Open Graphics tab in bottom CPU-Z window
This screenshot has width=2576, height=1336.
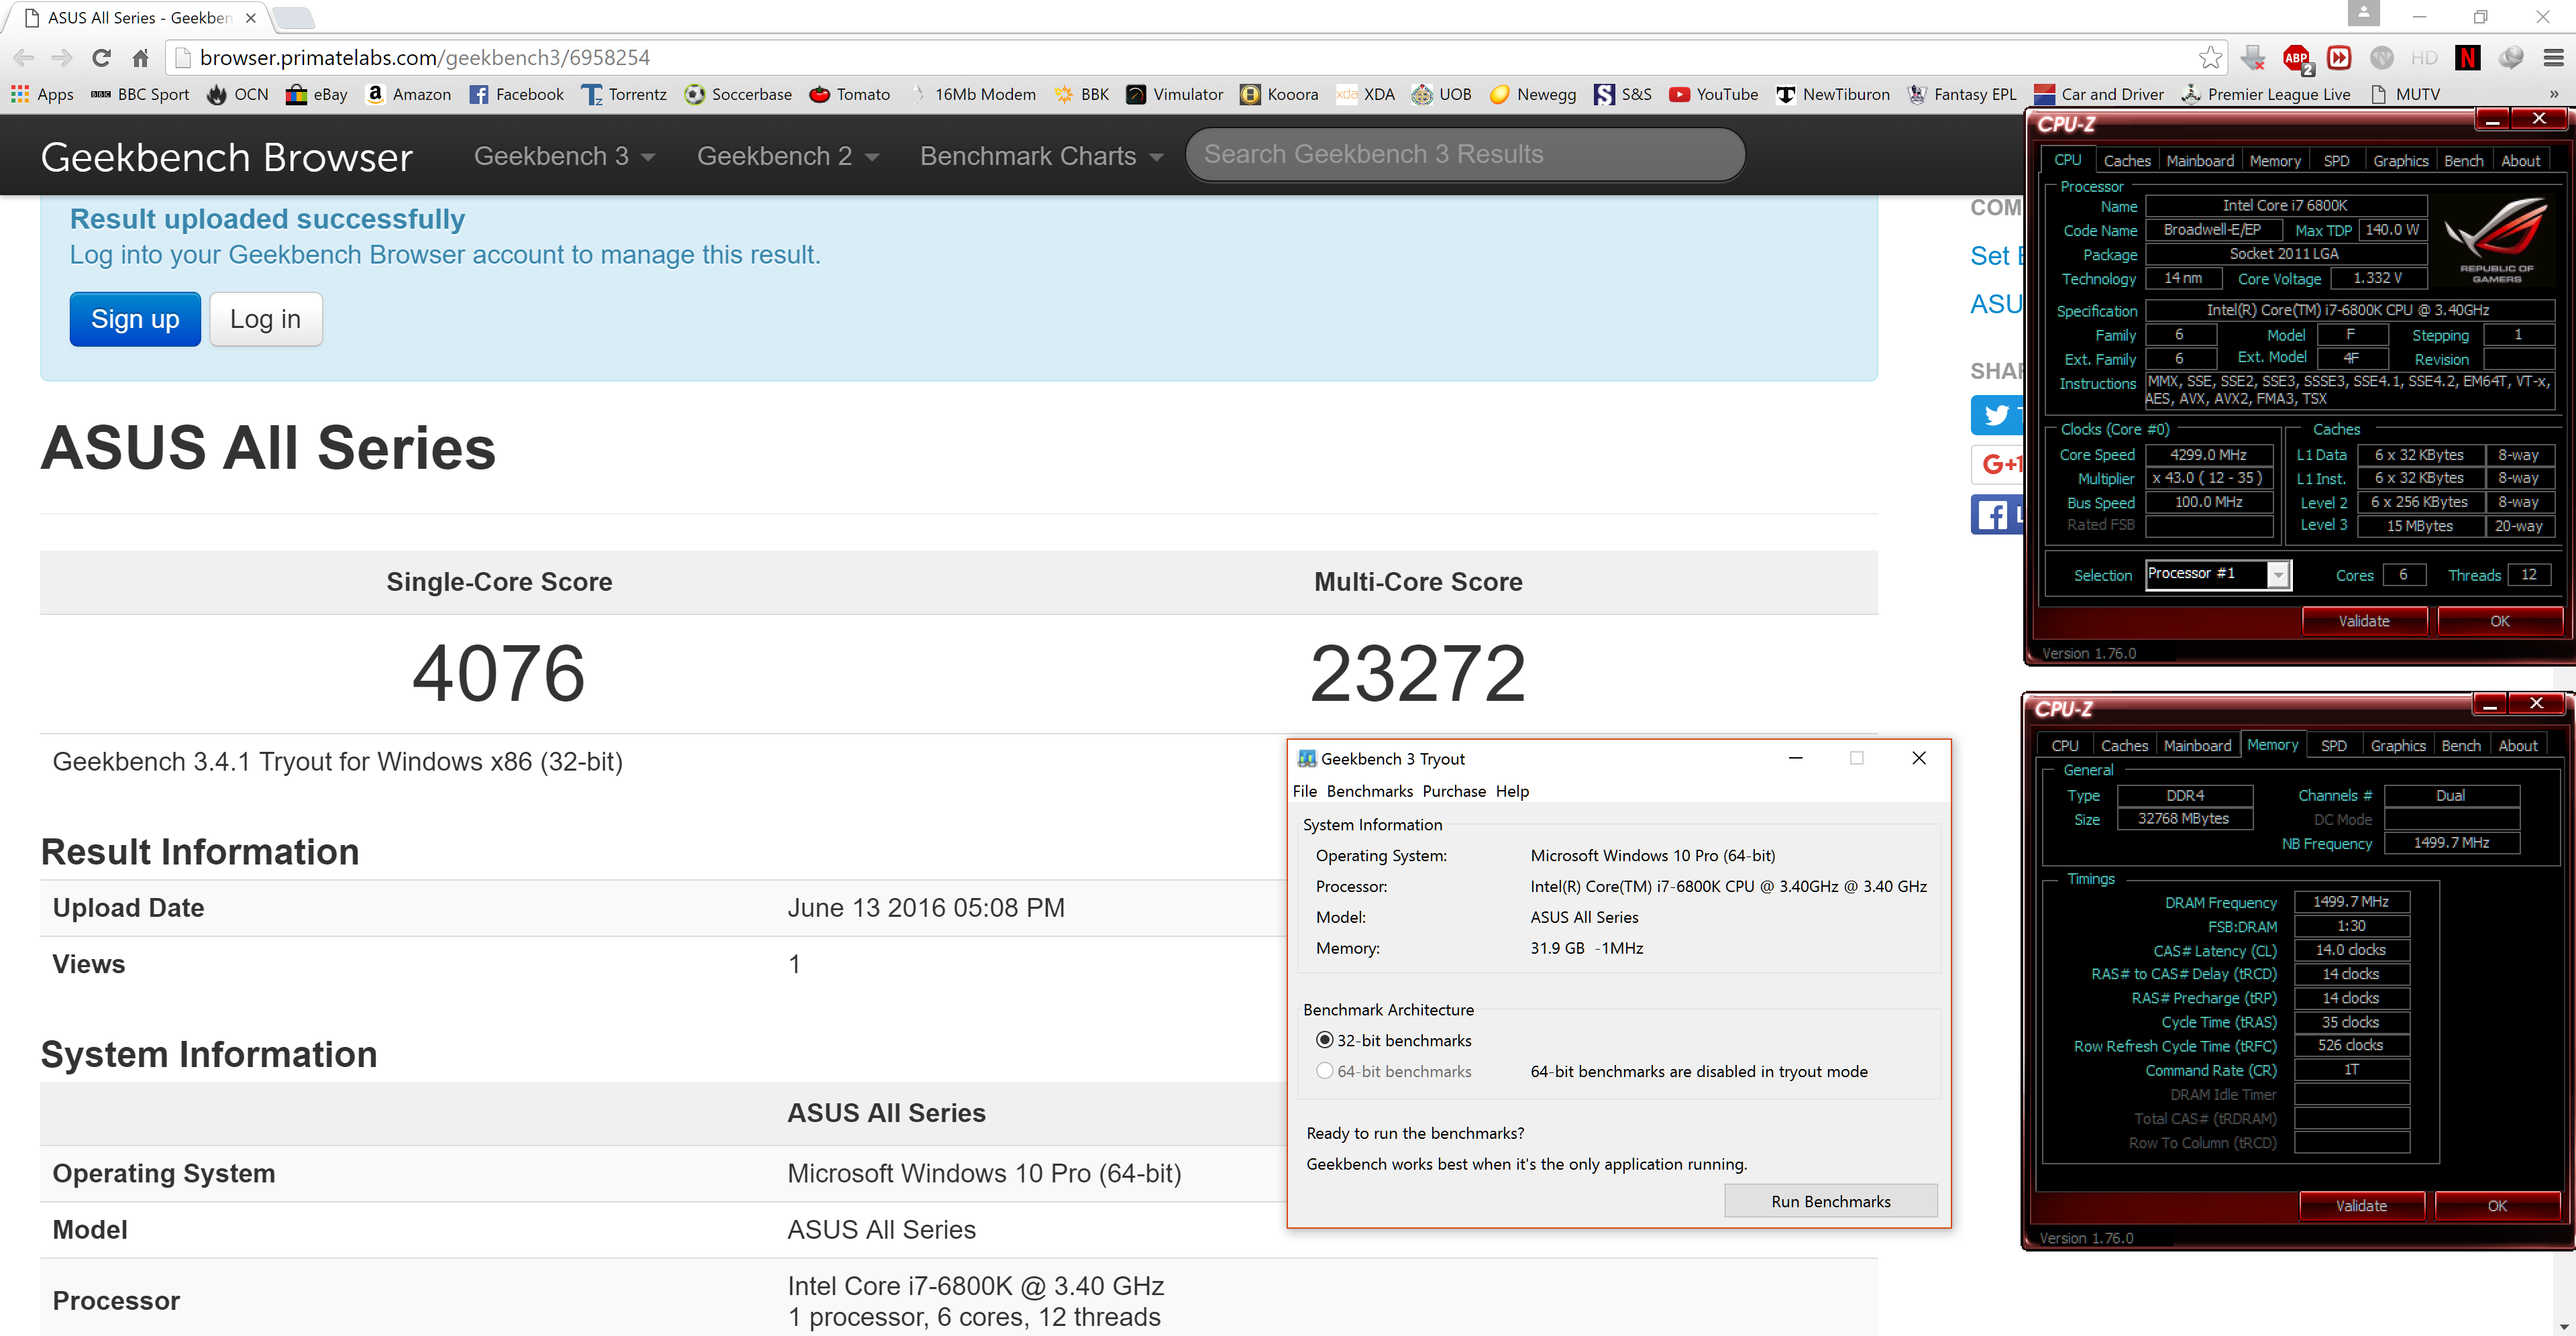coord(2397,746)
